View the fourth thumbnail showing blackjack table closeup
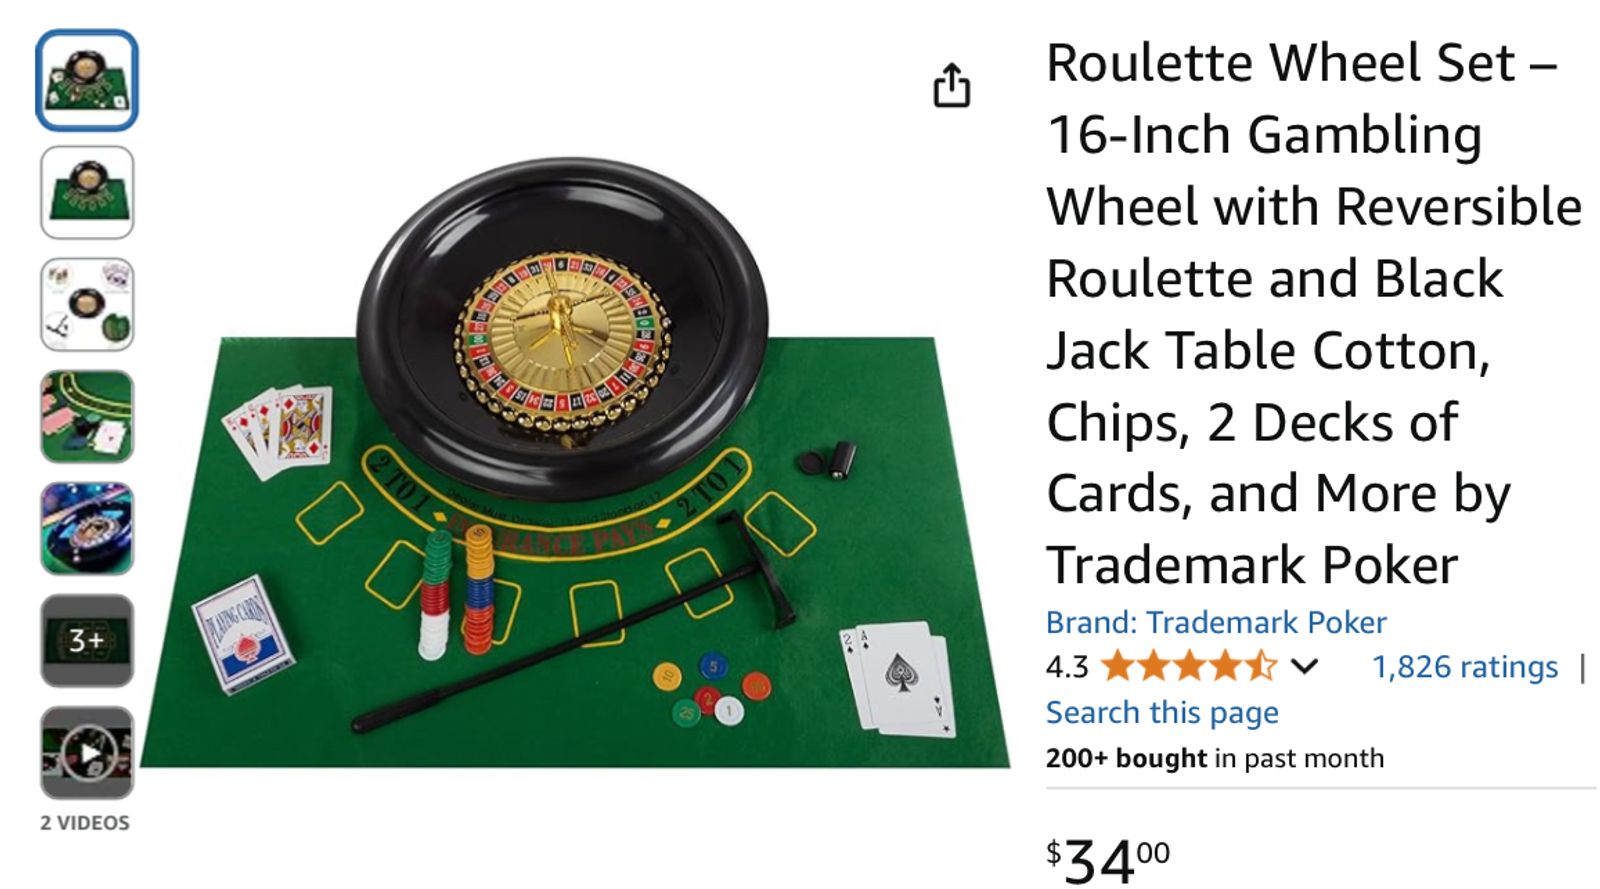 coord(87,416)
